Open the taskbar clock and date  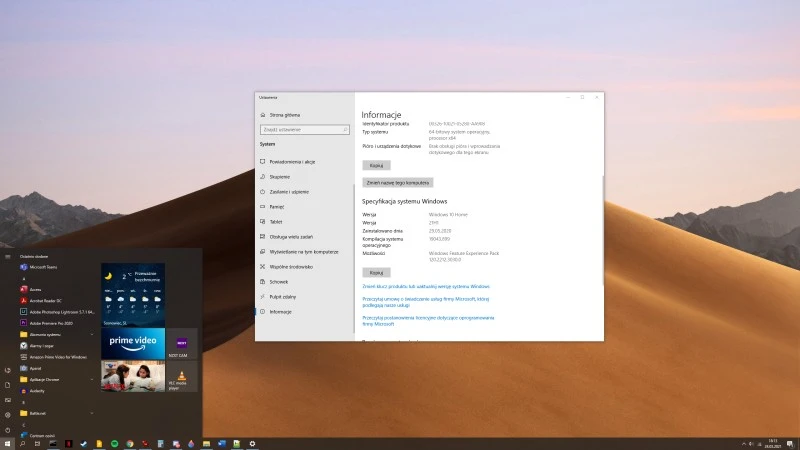coord(773,444)
